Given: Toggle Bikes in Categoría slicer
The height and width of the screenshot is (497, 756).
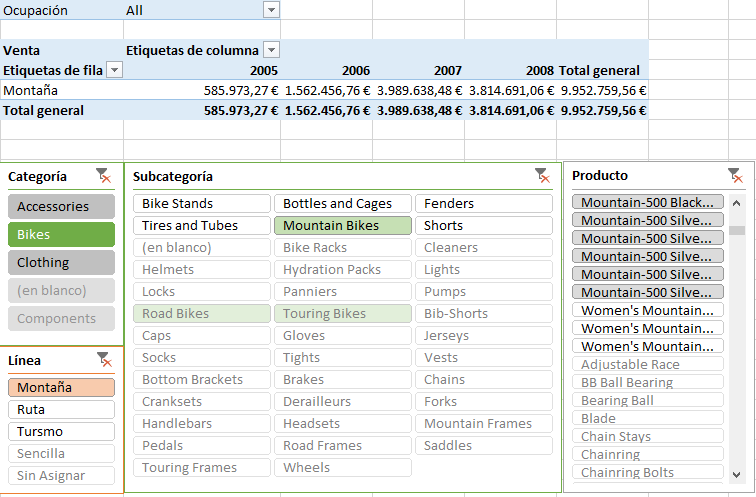Looking at the screenshot, I should [61, 235].
